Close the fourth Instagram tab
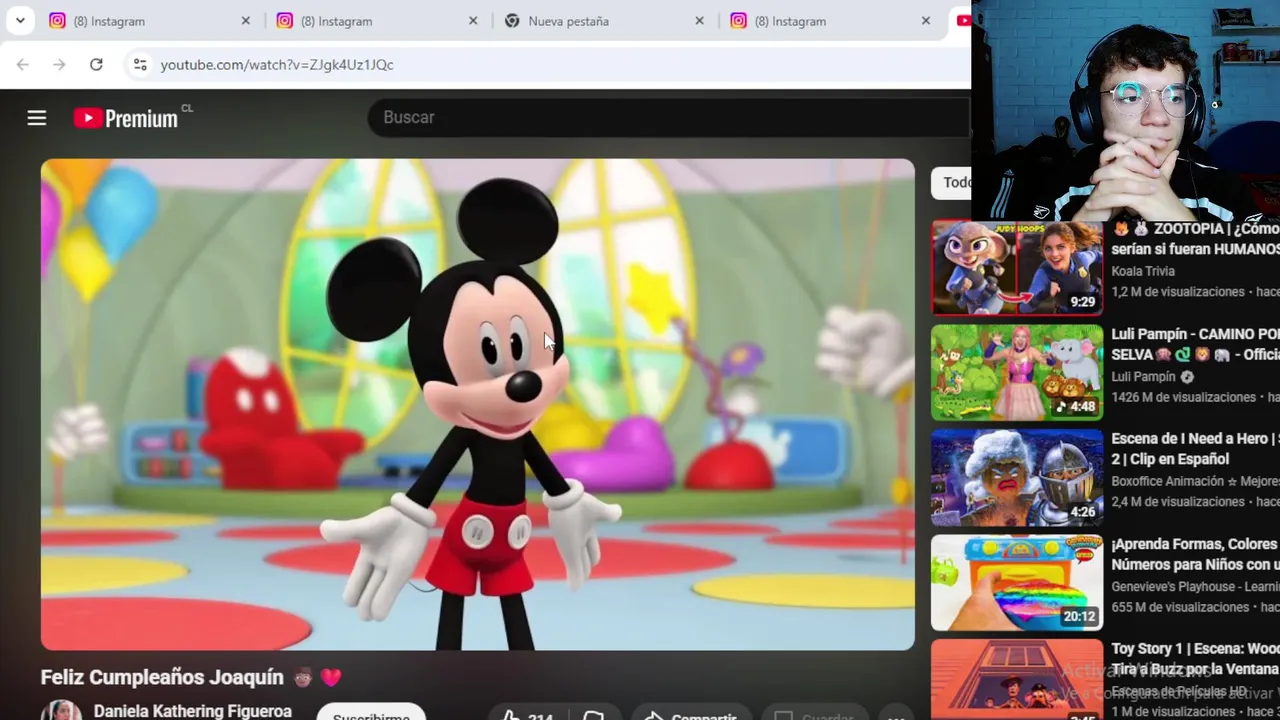The width and height of the screenshot is (1280, 720). [926, 20]
